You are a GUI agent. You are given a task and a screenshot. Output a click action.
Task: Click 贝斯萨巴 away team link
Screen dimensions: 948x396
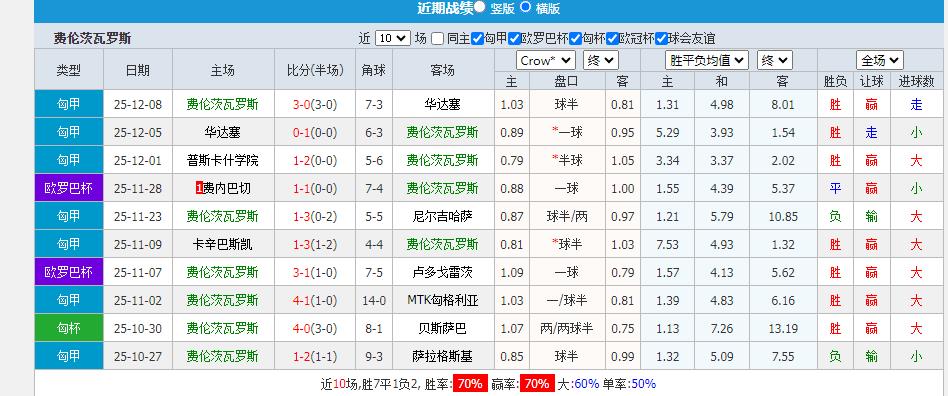pos(443,328)
